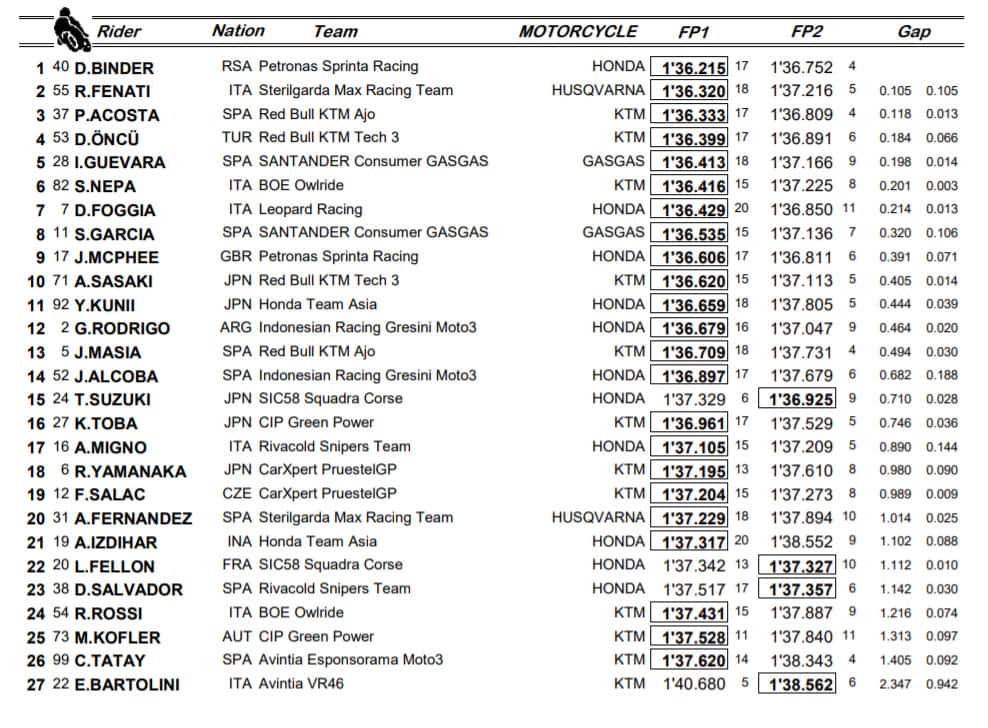Select rider T.SUZUKI name
988x728 pixels.
pos(117,400)
